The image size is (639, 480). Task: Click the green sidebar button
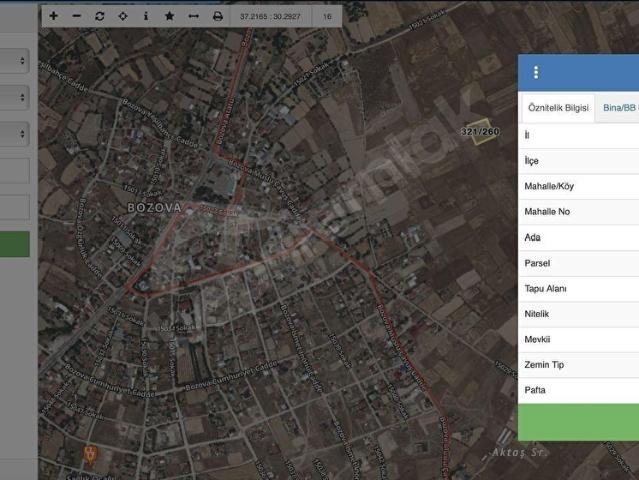point(15,244)
